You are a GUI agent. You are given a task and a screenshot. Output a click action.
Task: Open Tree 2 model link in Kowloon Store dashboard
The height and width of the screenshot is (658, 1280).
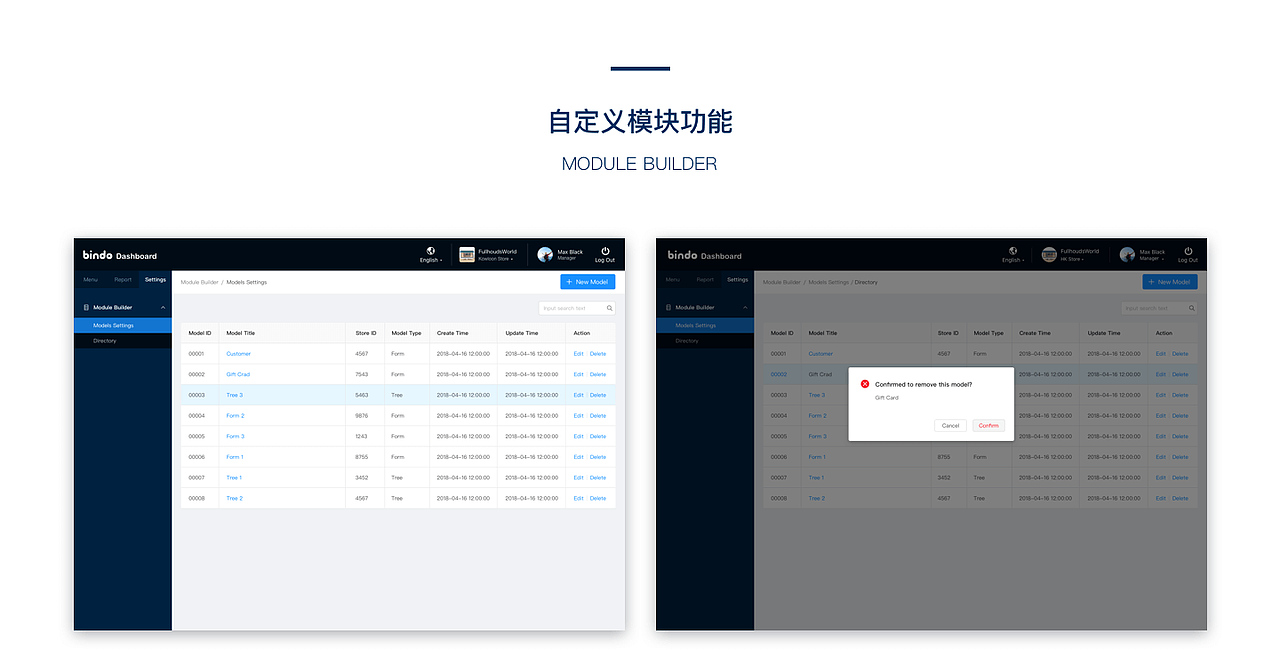[x=234, y=498]
